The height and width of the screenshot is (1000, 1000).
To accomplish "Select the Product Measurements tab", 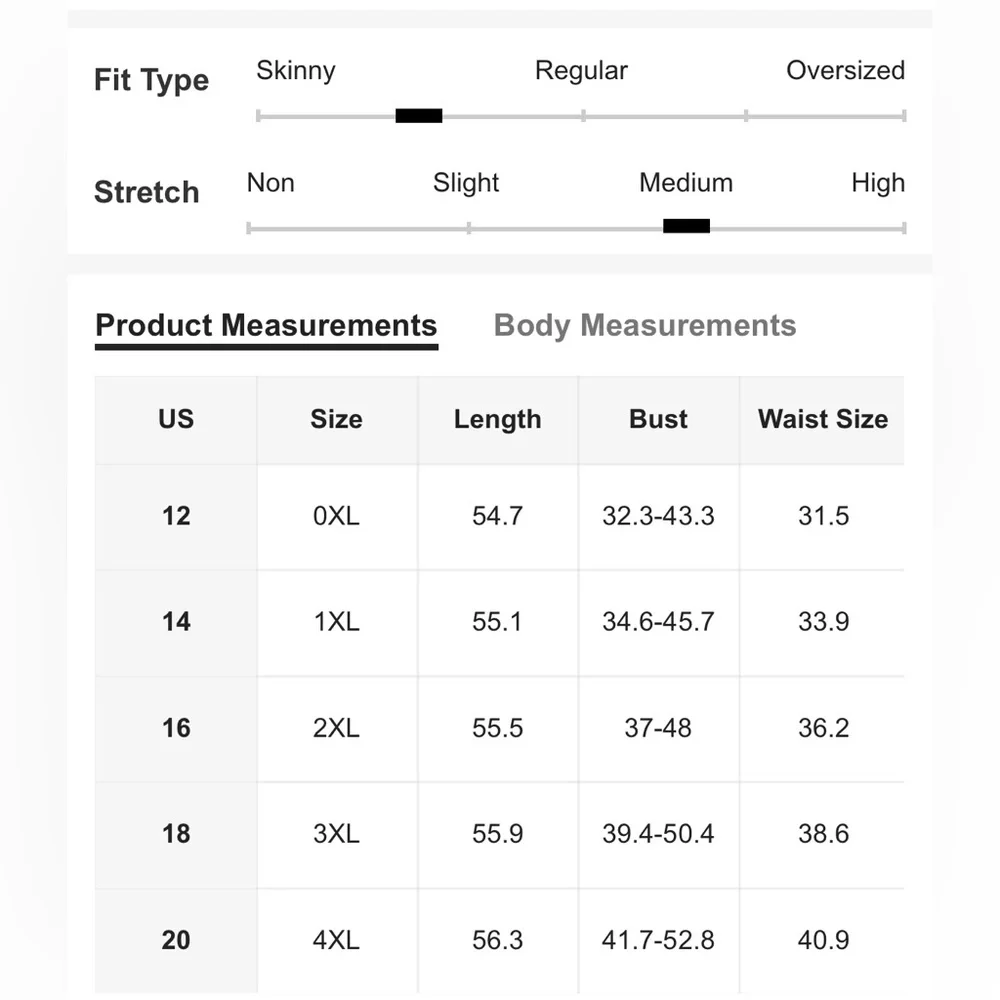I will click(266, 326).
